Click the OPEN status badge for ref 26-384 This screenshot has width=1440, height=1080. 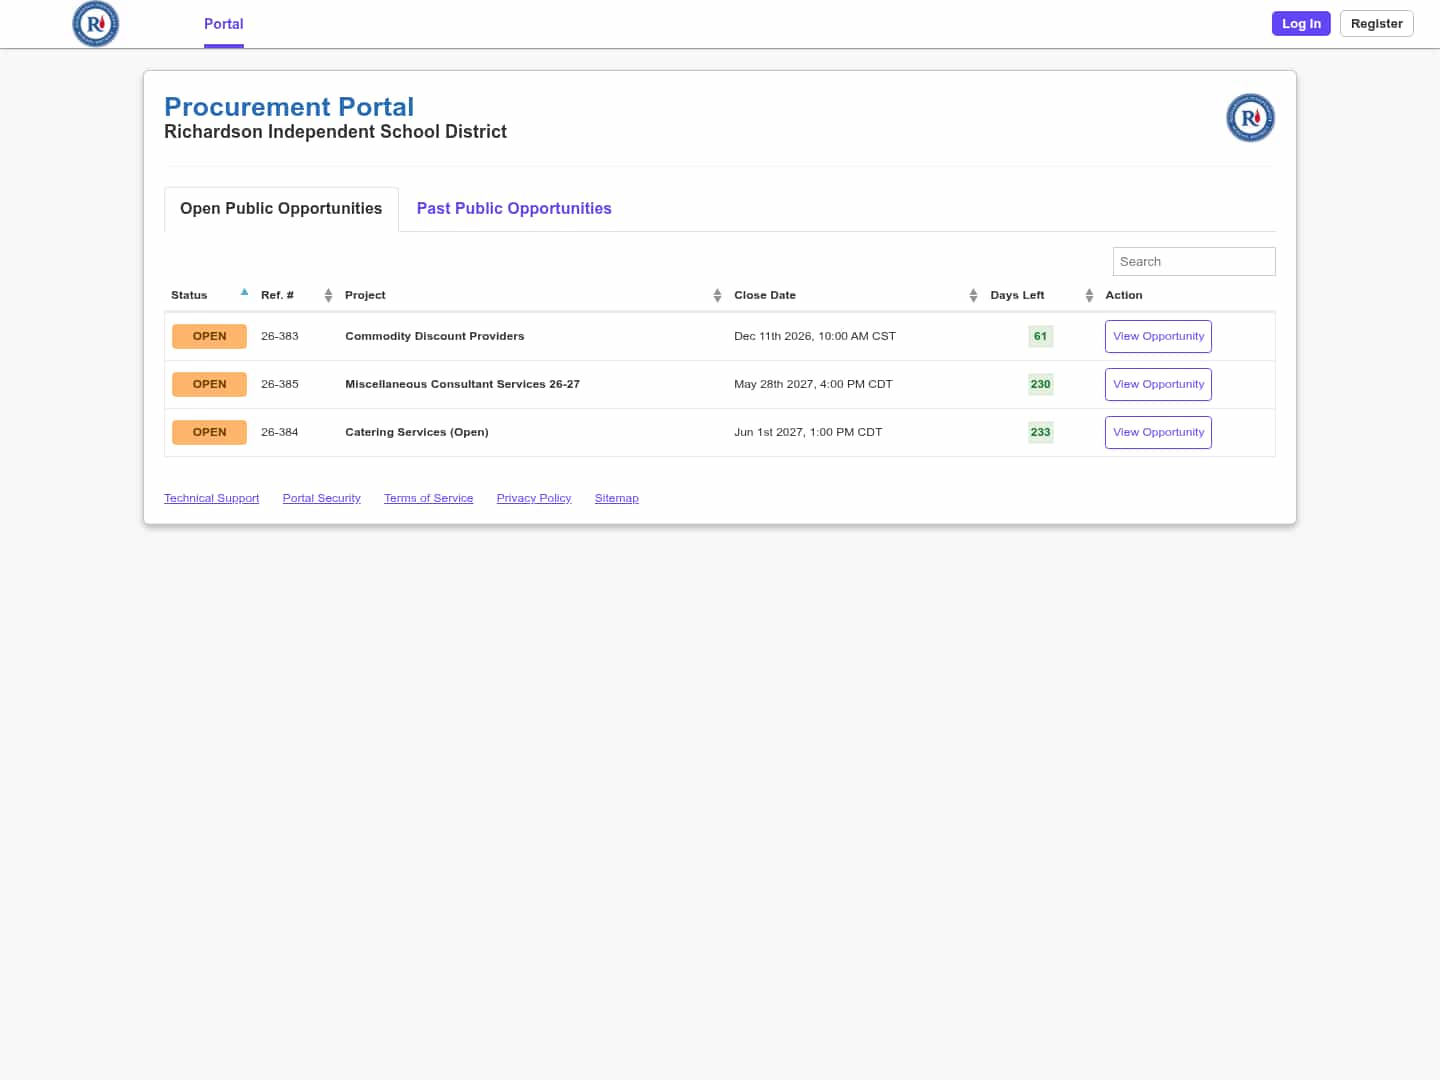tap(210, 432)
